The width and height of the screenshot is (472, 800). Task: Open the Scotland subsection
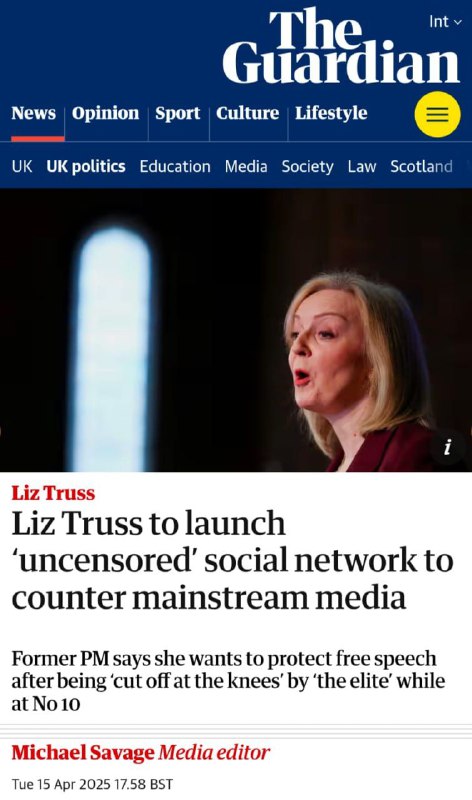point(421,166)
